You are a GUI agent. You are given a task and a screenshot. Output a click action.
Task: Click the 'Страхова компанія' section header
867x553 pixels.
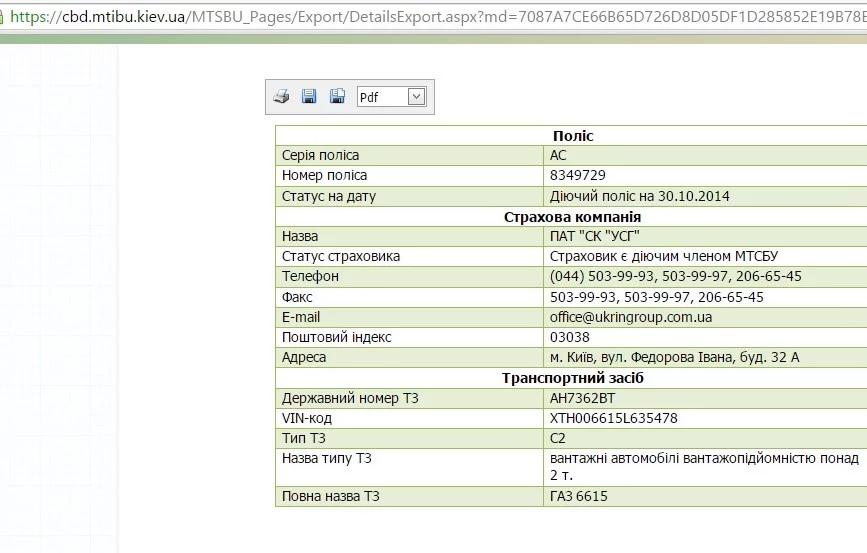tap(572, 217)
